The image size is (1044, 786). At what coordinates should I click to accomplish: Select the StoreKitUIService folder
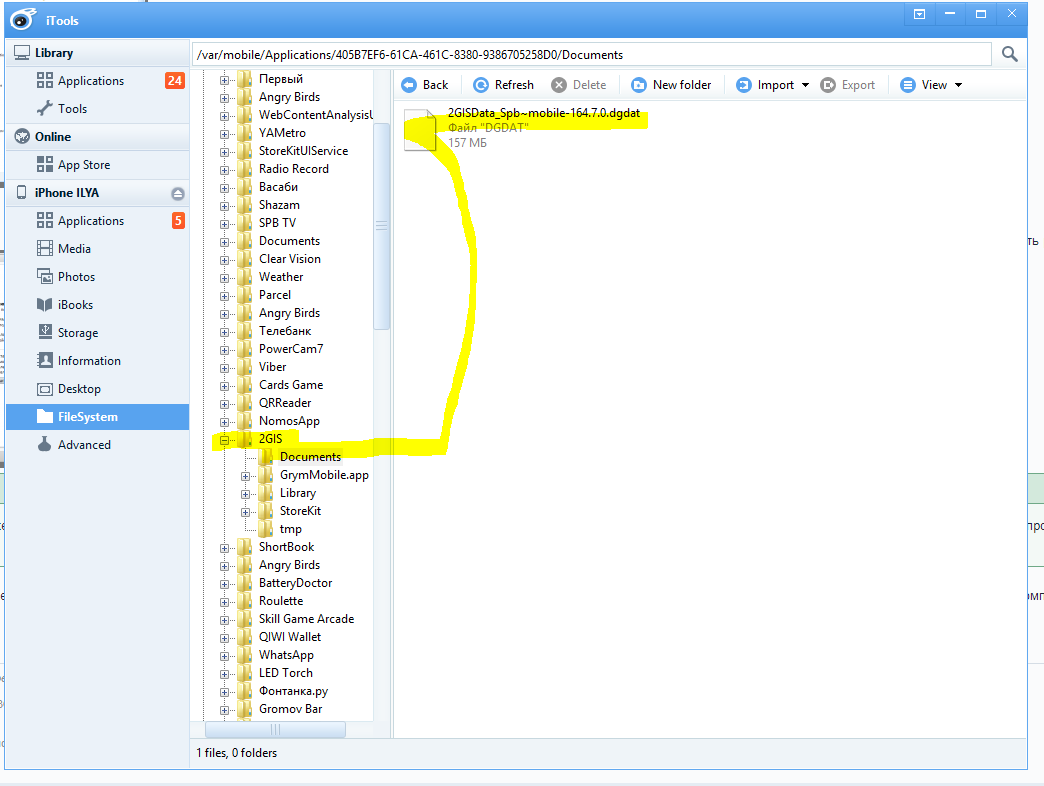303,150
